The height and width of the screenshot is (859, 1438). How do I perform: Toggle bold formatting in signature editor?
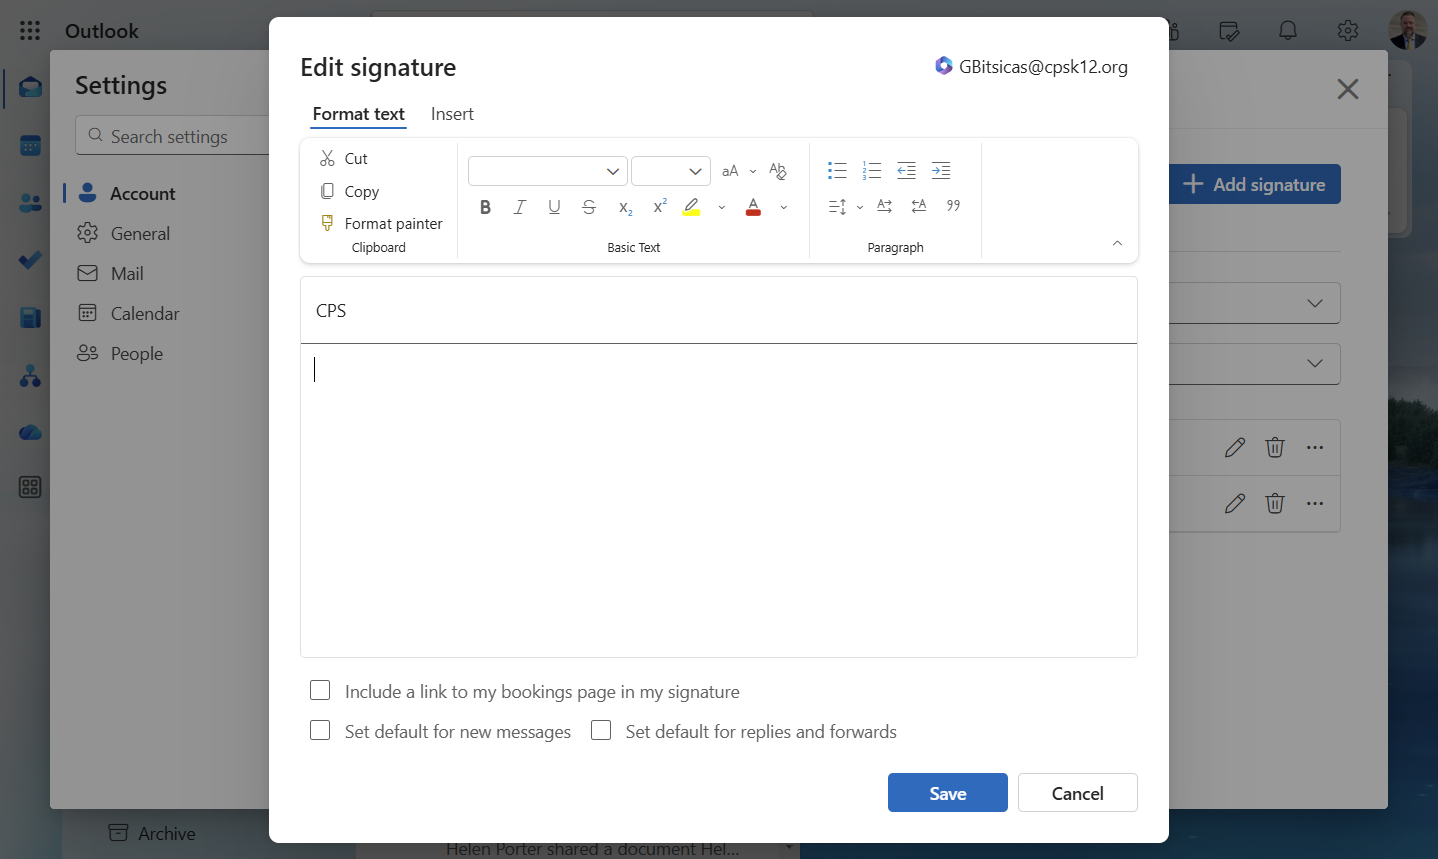point(485,207)
